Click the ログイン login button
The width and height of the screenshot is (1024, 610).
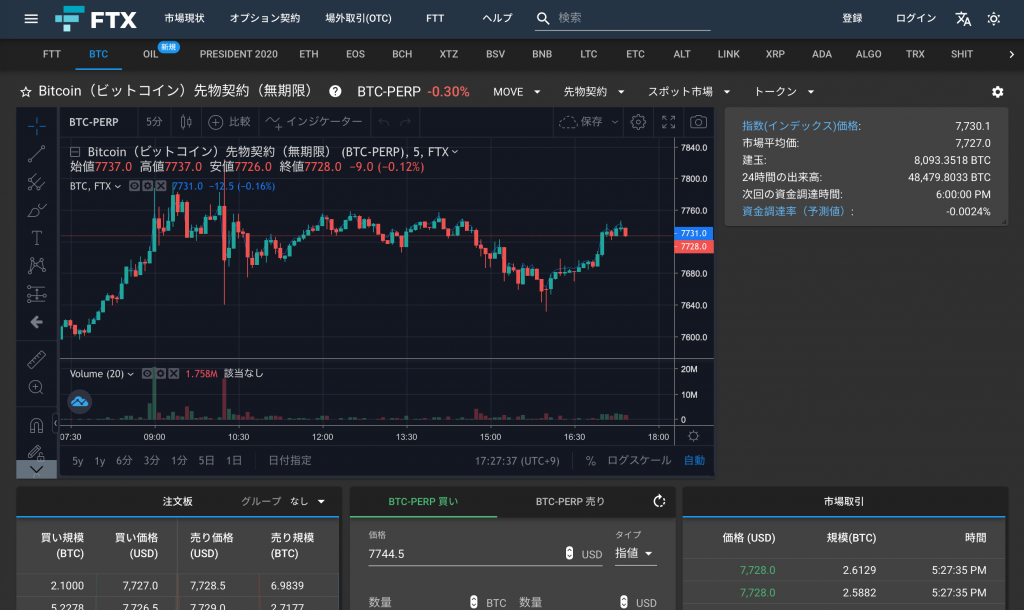tap(916, 18)
